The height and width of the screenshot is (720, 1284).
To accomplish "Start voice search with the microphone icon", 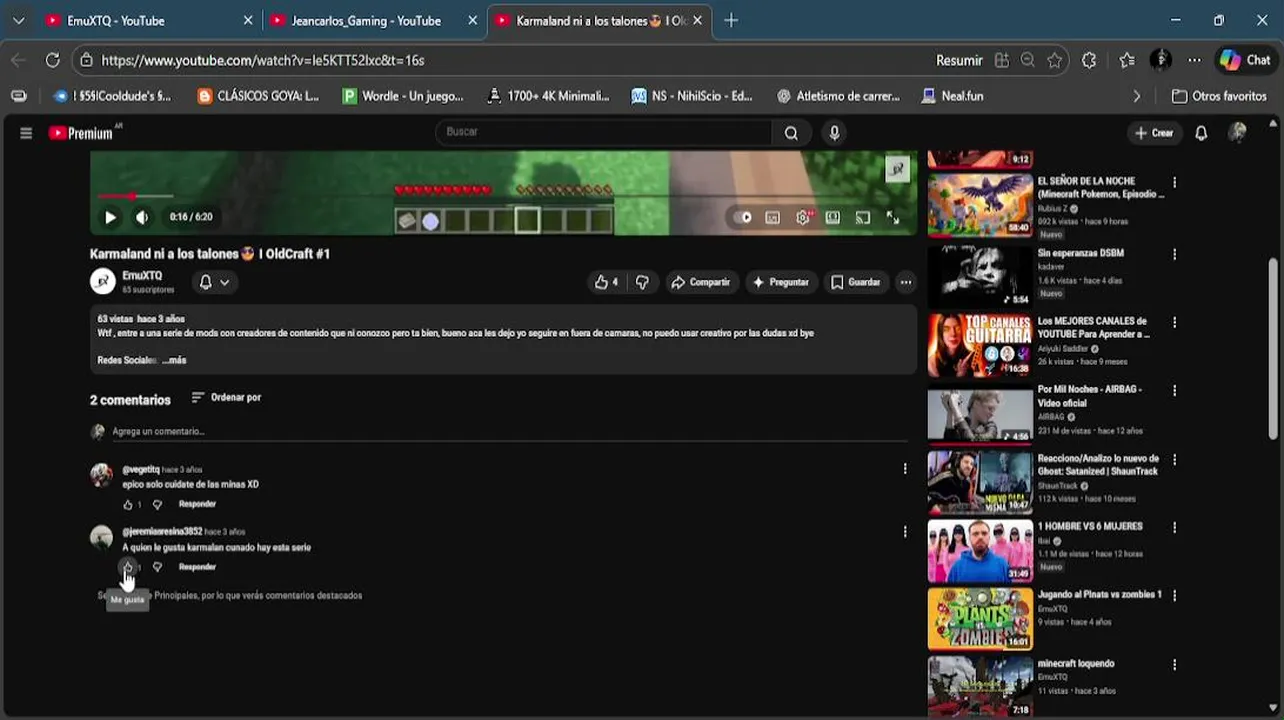I will tap(834, 133).
